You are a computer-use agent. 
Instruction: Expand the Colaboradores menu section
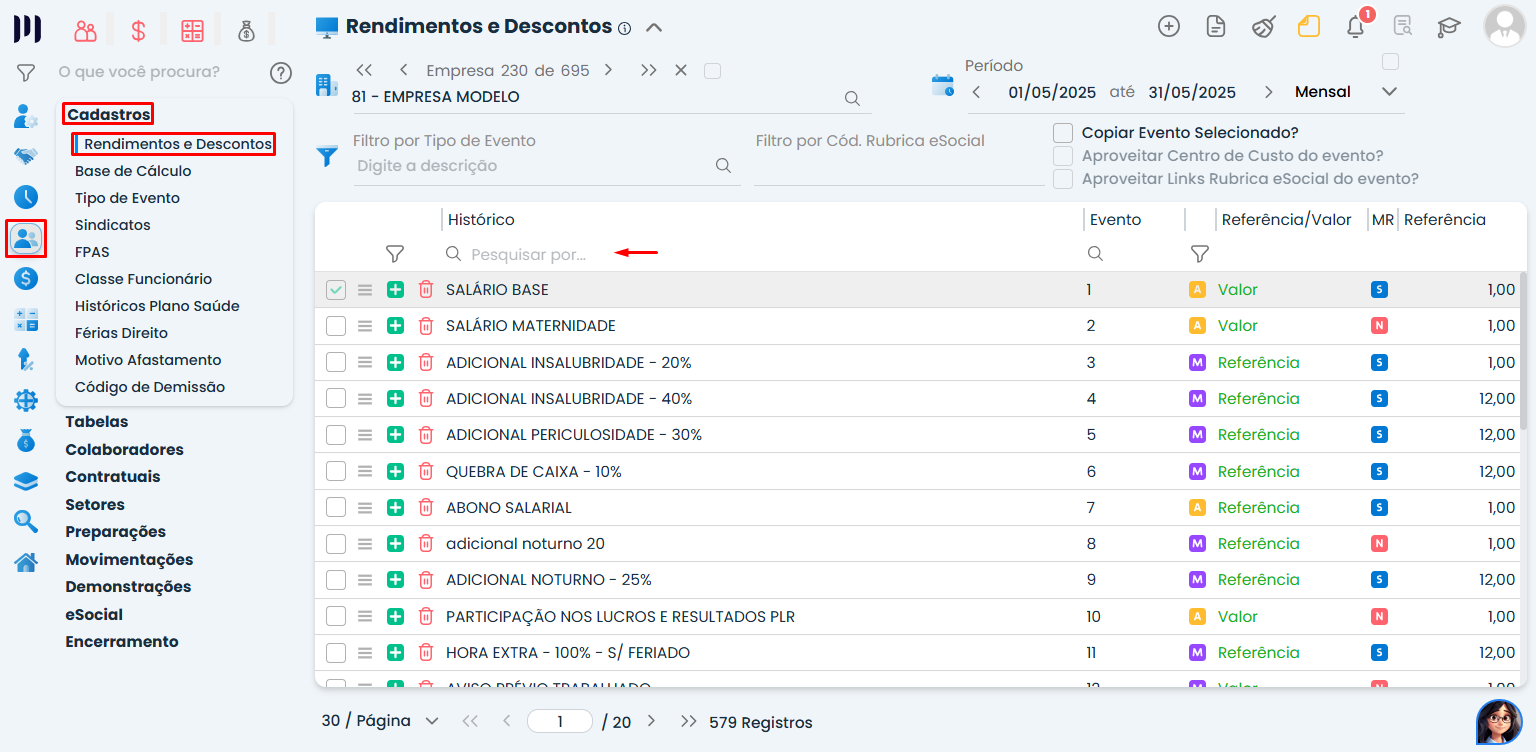(x=124, y=450)
